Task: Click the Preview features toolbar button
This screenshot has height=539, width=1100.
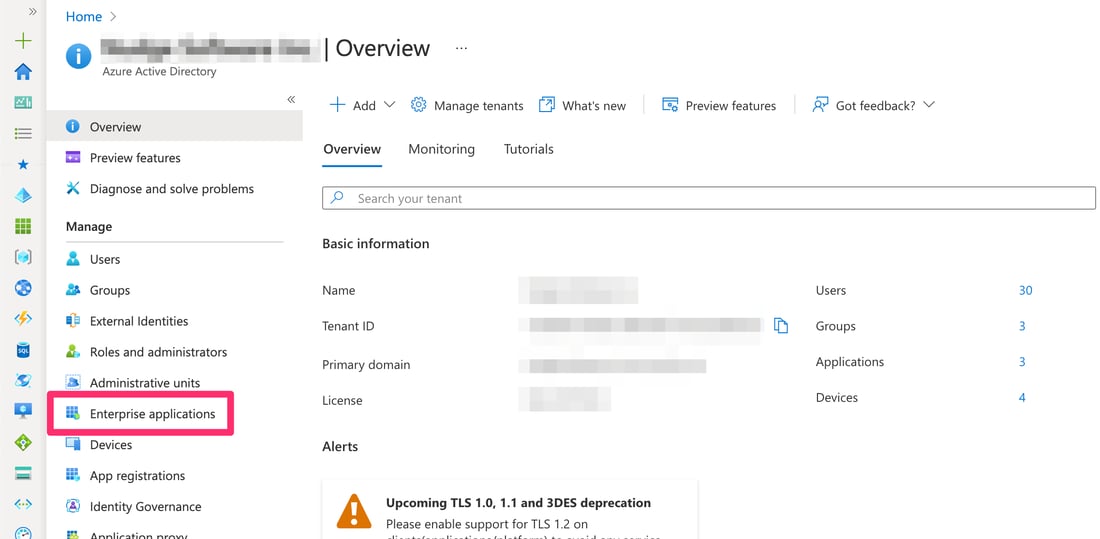Action: click(719, 105)
